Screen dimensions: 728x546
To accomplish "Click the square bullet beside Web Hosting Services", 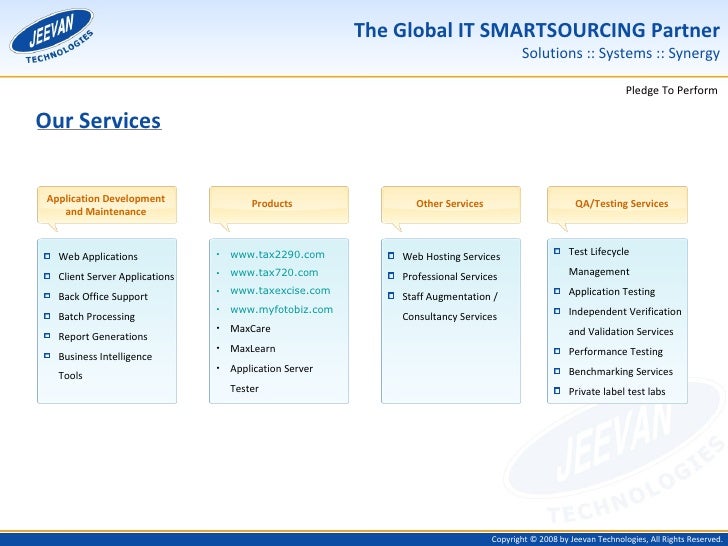I will point(391,256).
